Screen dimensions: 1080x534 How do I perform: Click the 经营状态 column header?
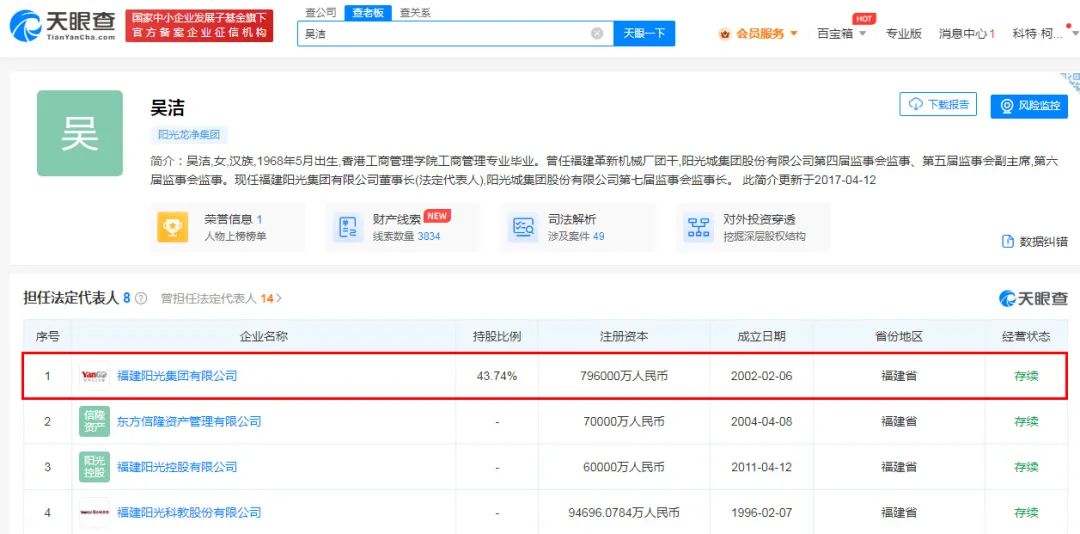1026,336
